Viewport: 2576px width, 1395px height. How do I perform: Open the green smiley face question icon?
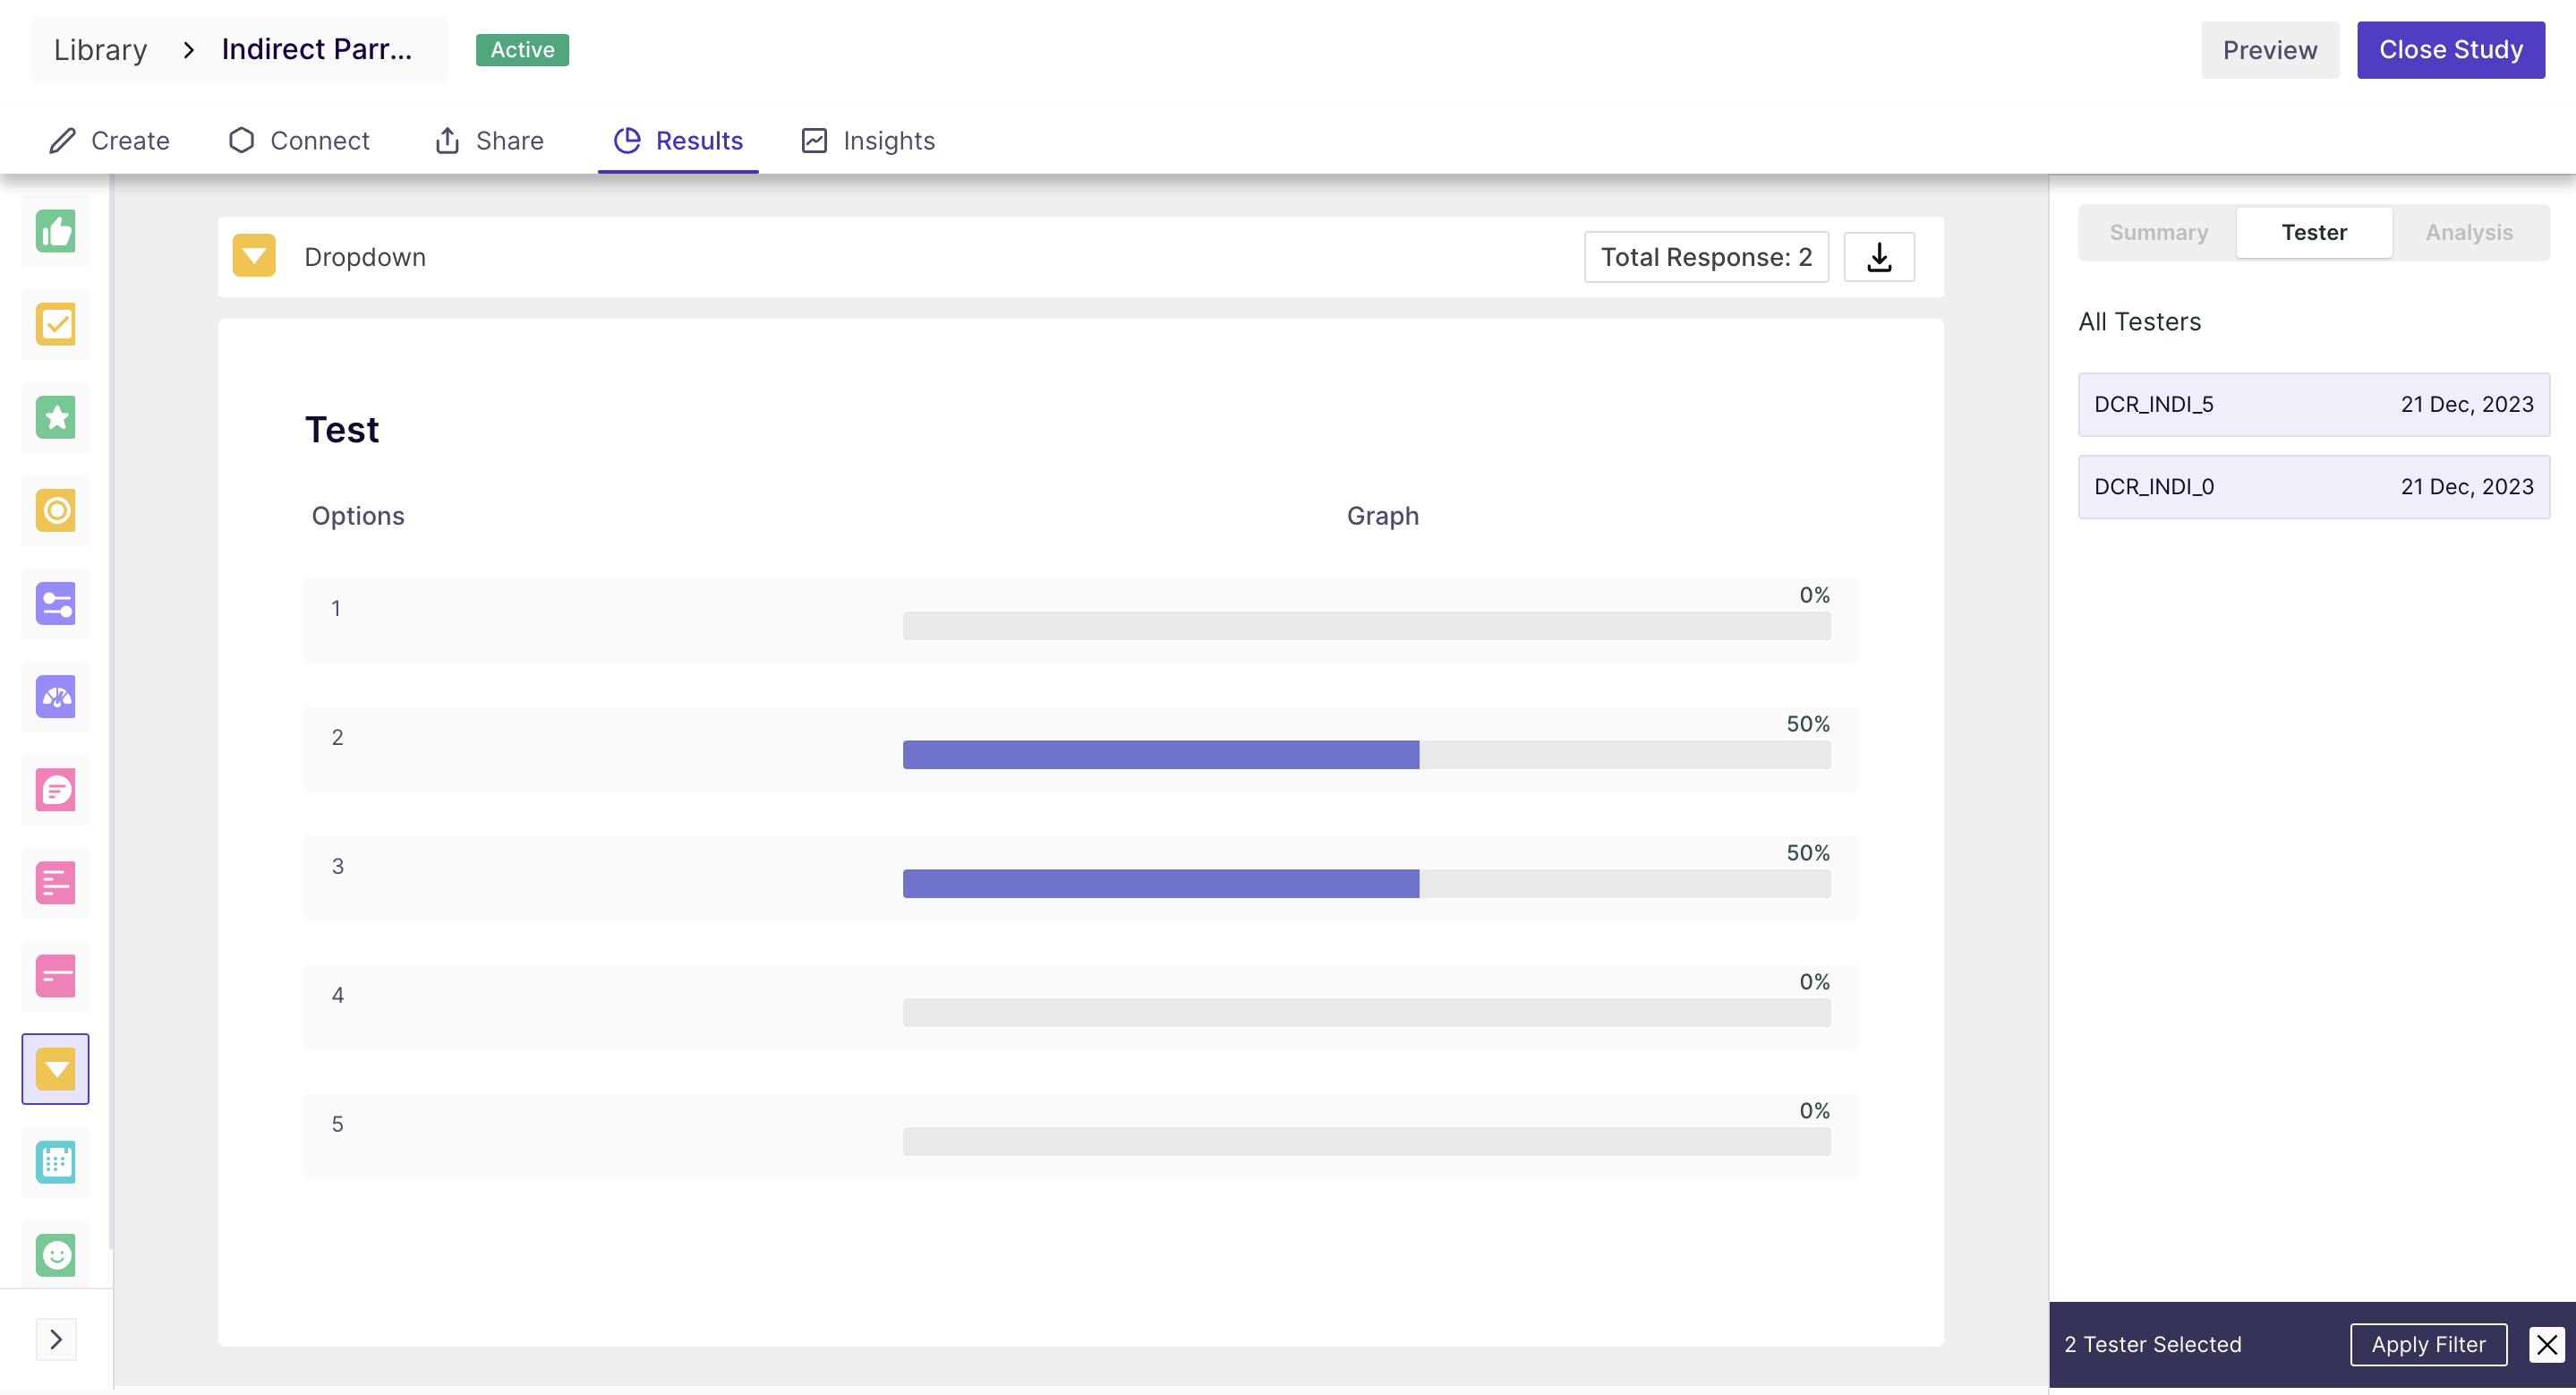56,1254
